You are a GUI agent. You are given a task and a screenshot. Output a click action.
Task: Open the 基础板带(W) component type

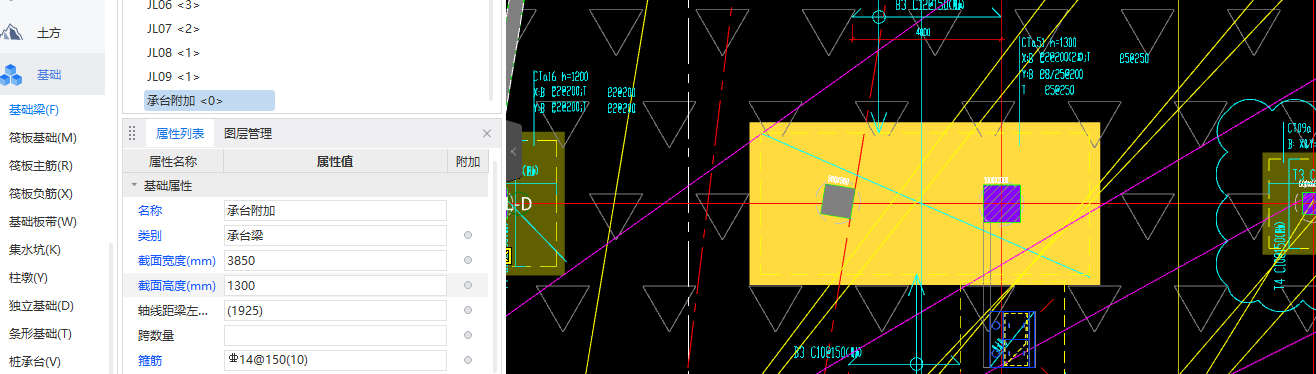[x=43, y=221]
